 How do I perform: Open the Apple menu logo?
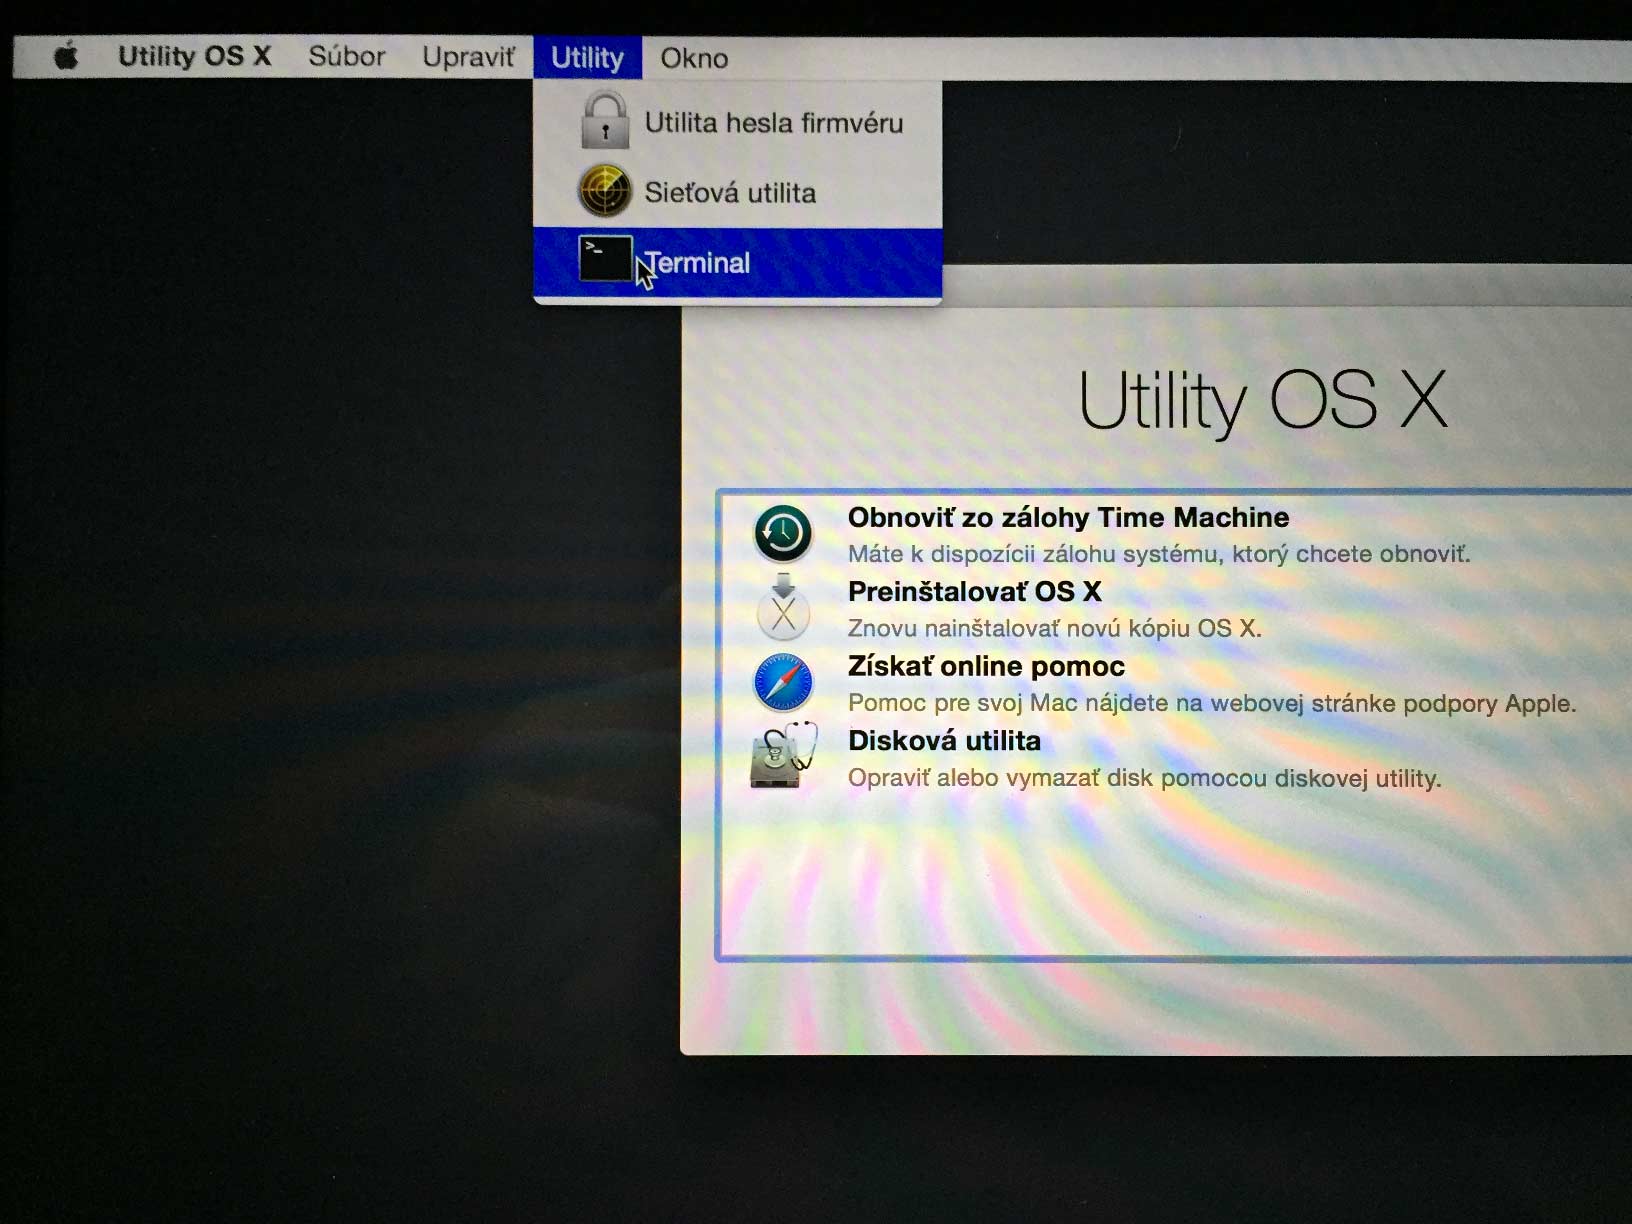click(x=66, y=56)
